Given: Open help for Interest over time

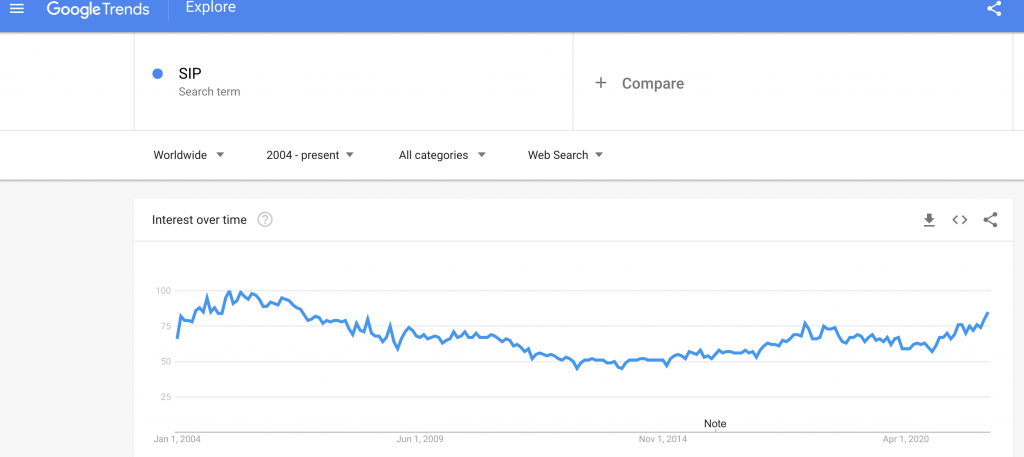Looking at the screenshot, I should [265, 220].
